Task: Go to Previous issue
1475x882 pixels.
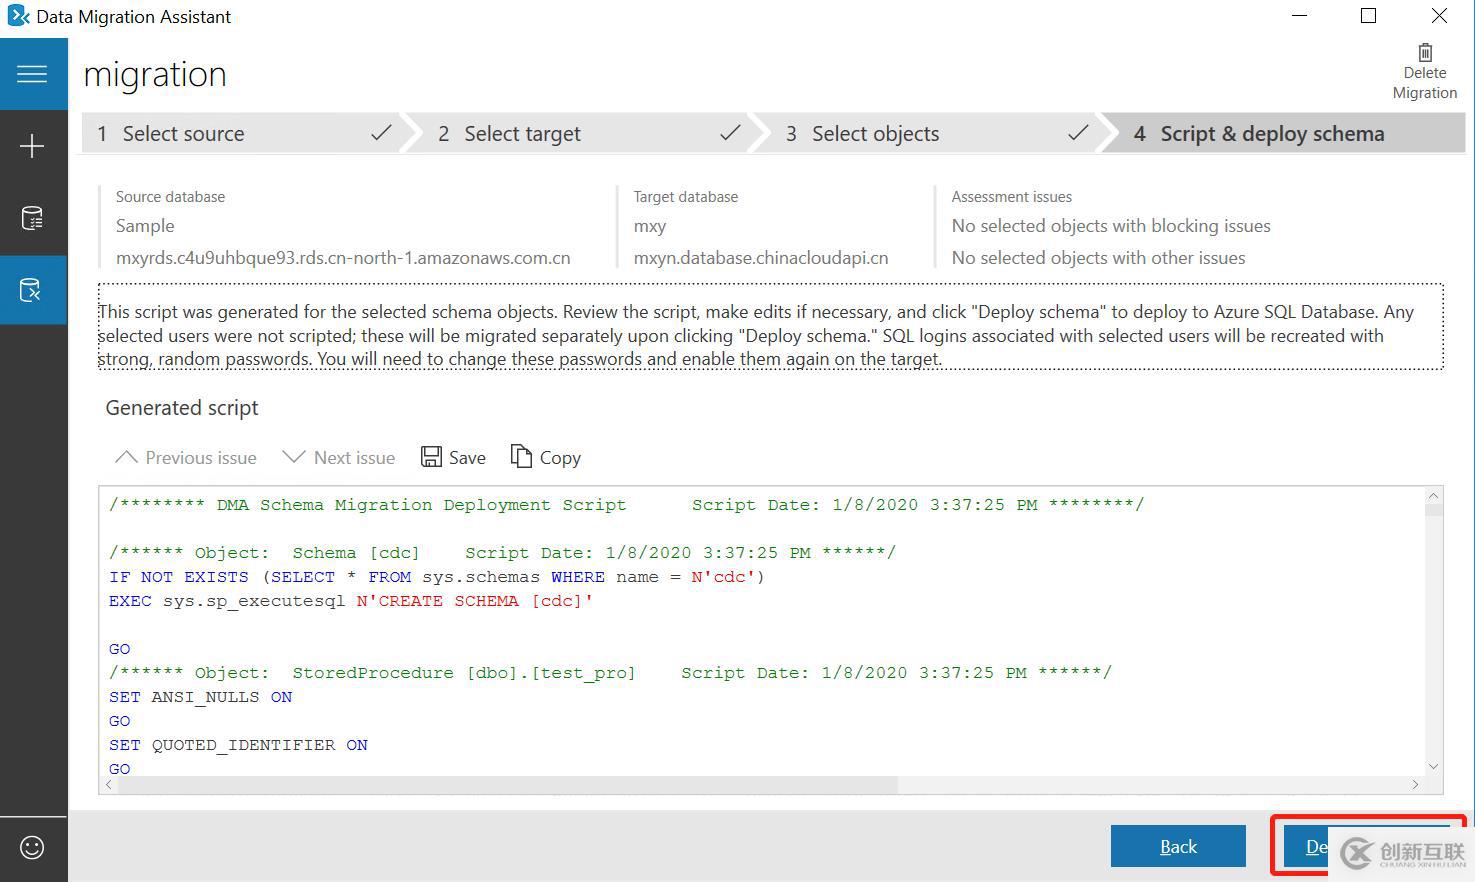Action: point(186,457)
